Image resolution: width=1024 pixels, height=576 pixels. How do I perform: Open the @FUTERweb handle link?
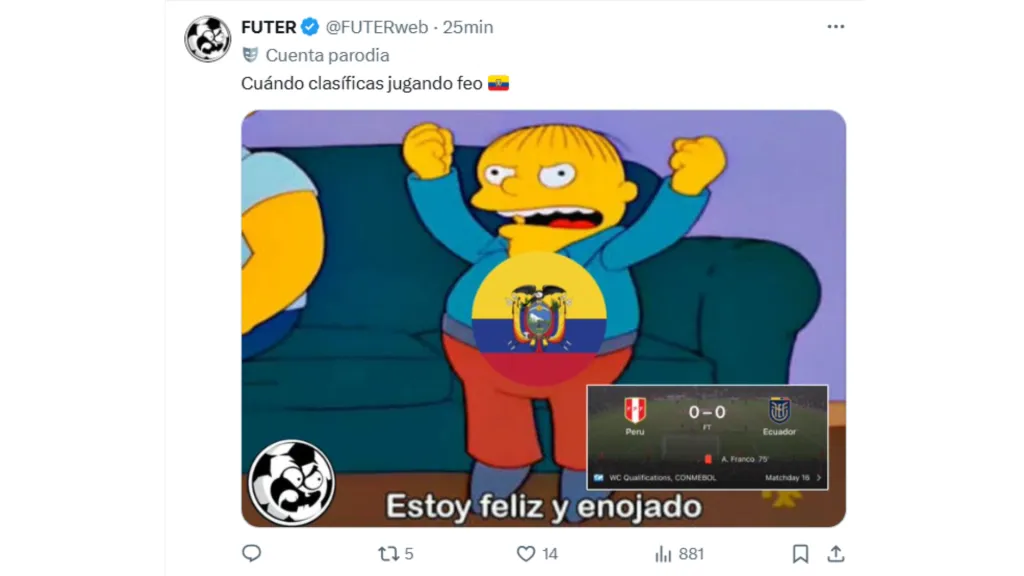point(377,27)
